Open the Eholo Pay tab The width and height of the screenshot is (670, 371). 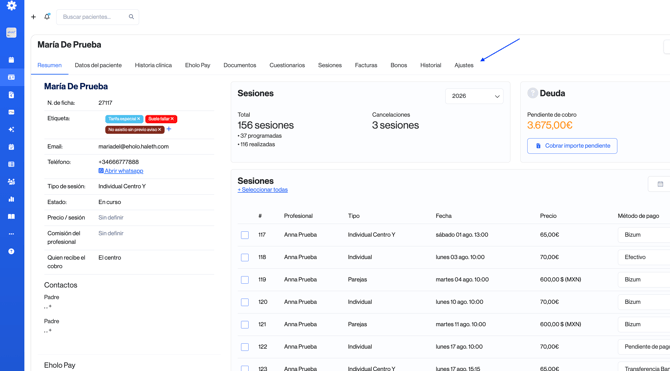pos(197,65)
